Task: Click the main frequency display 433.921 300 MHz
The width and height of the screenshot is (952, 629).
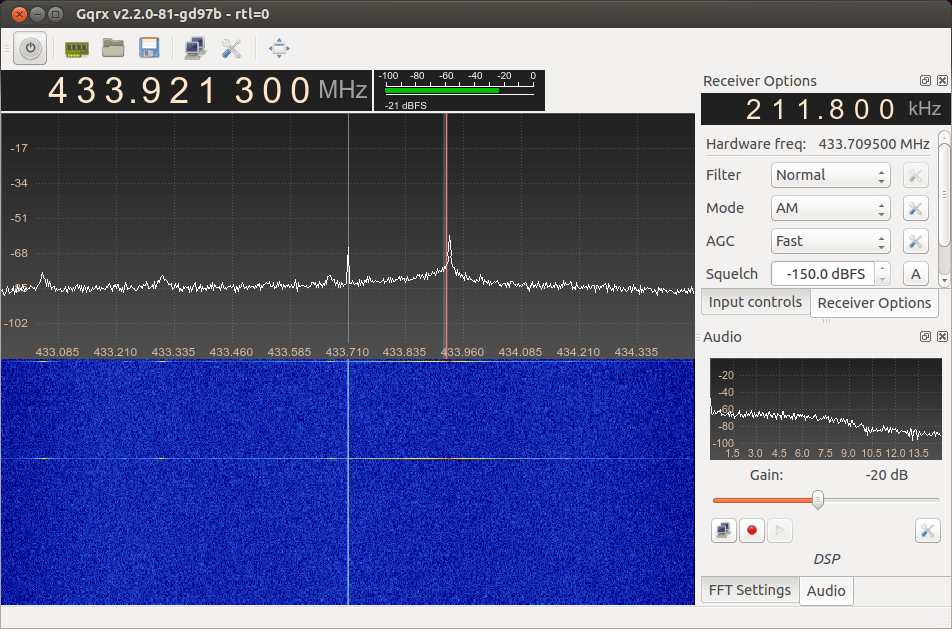Action: tap(186, 90)
